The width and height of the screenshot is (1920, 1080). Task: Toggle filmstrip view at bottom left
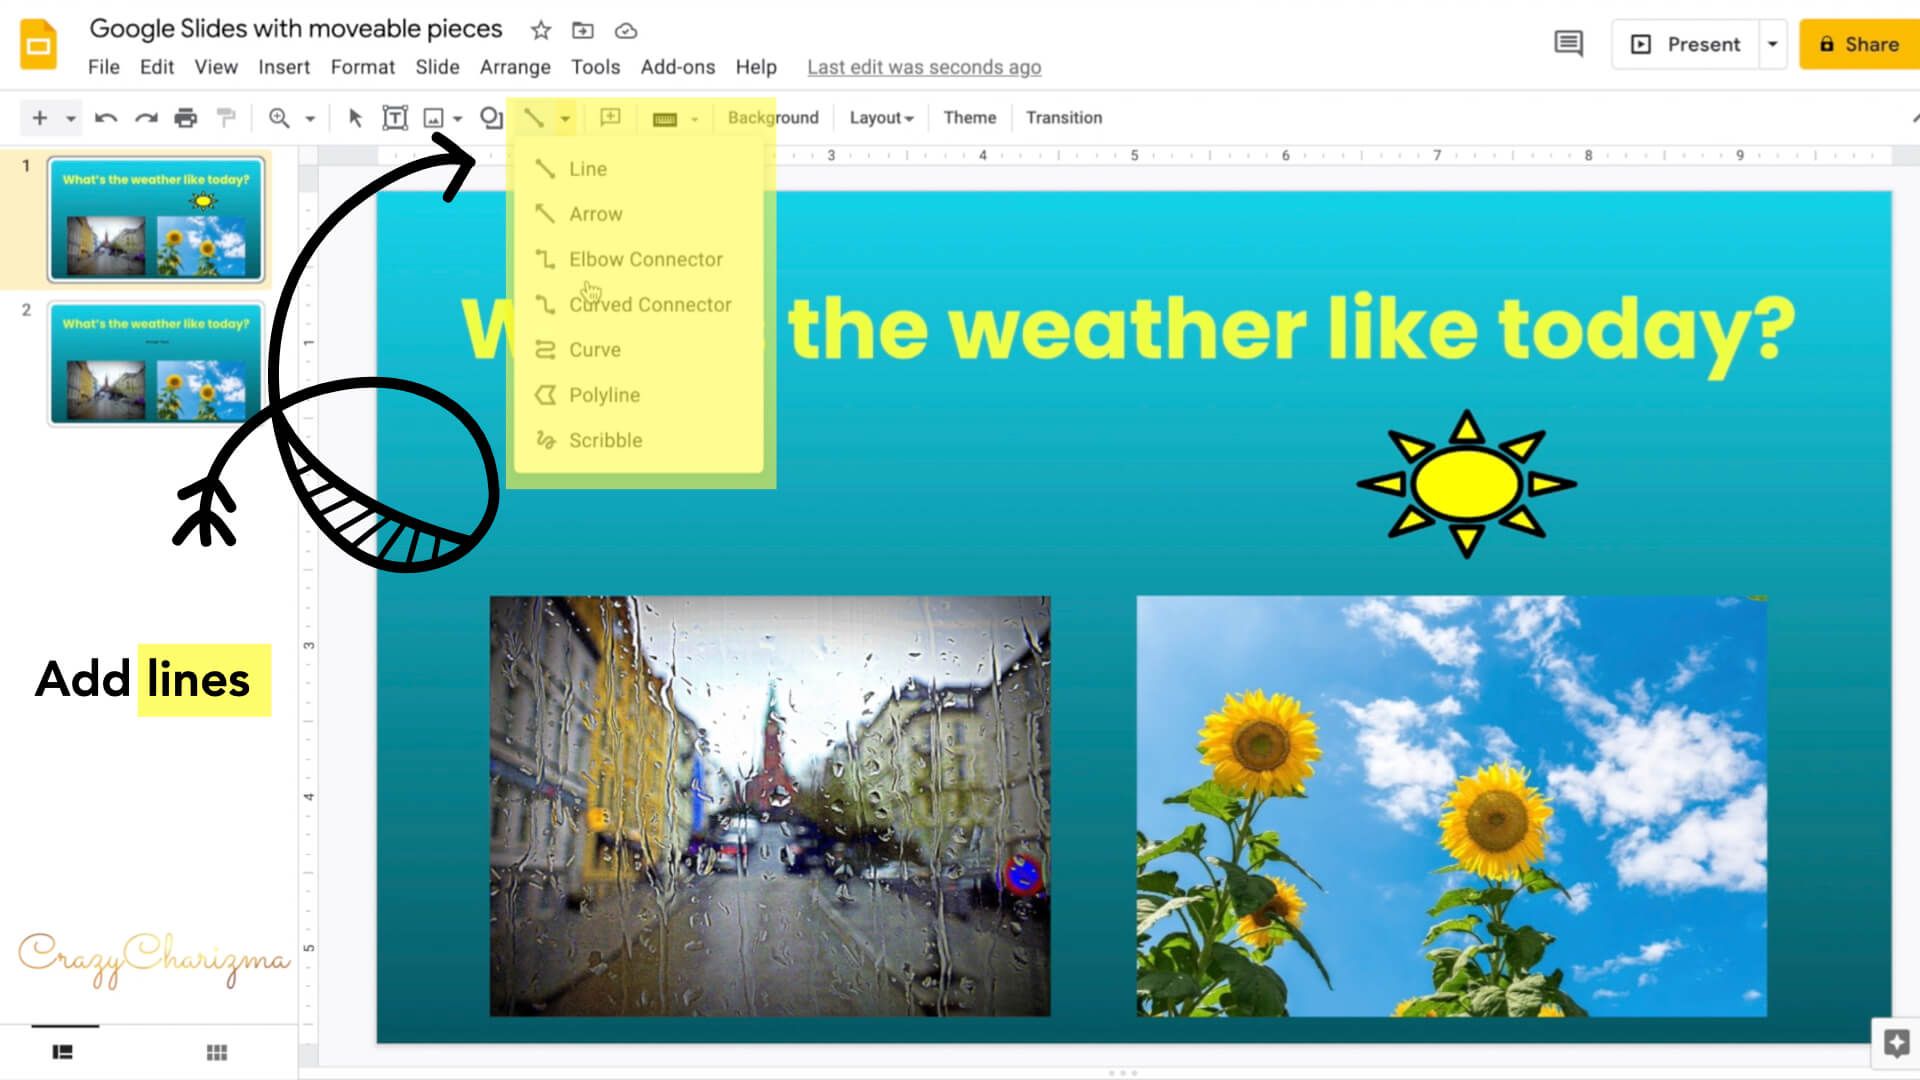tap(63, 1051)
